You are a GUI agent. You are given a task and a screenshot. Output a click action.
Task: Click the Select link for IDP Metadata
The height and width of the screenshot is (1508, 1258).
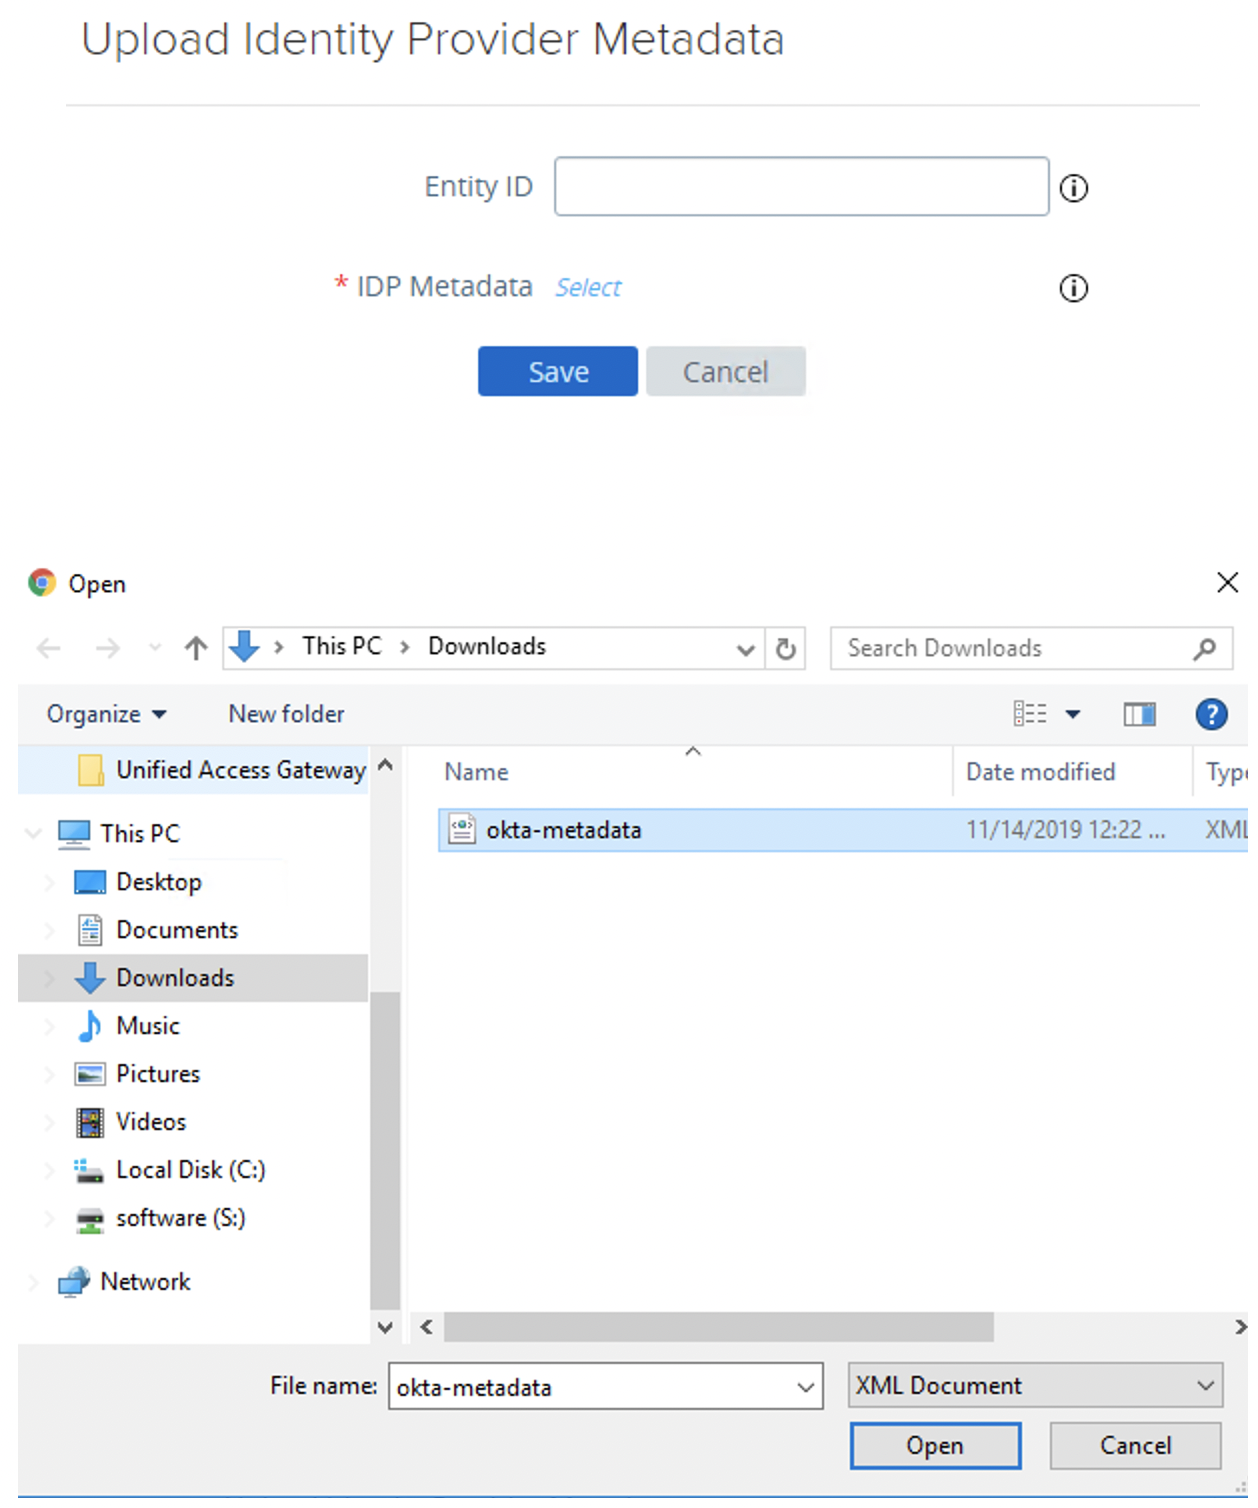(588, 288)
